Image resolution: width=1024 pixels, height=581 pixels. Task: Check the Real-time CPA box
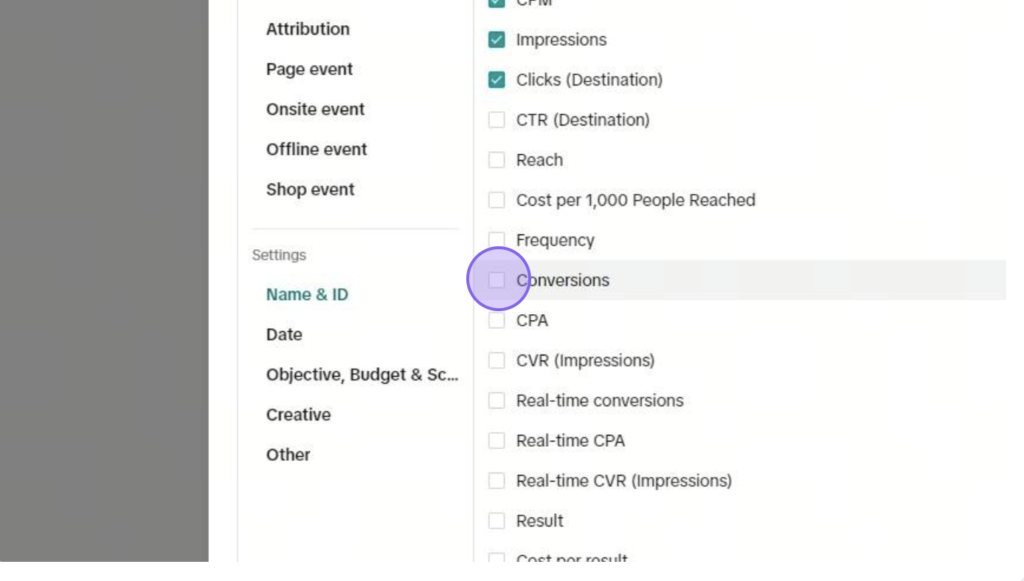click(496, 440)
